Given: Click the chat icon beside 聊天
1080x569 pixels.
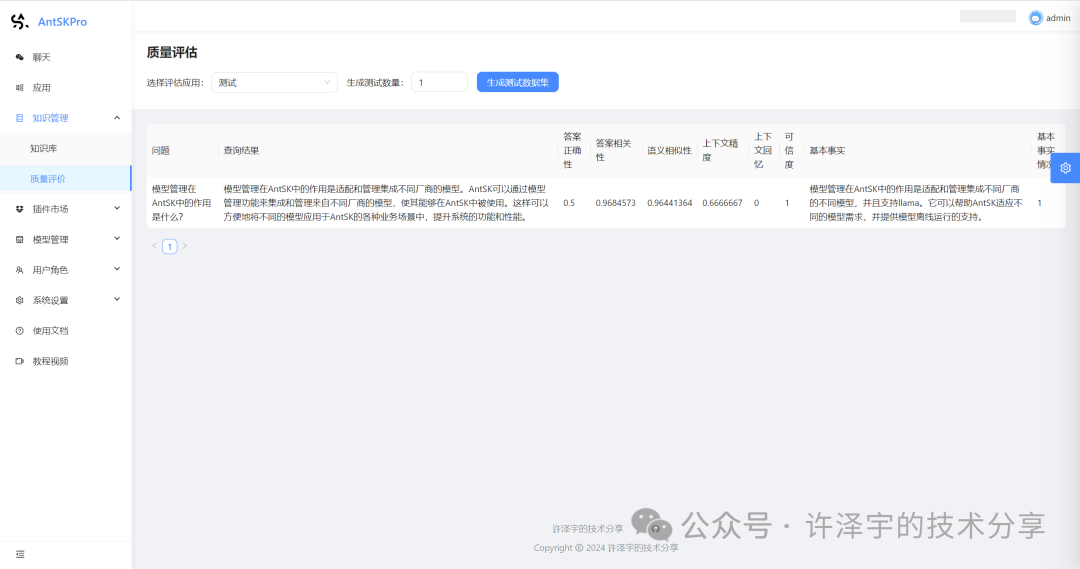Looking at the screenshot, I should tap(19, 57).
